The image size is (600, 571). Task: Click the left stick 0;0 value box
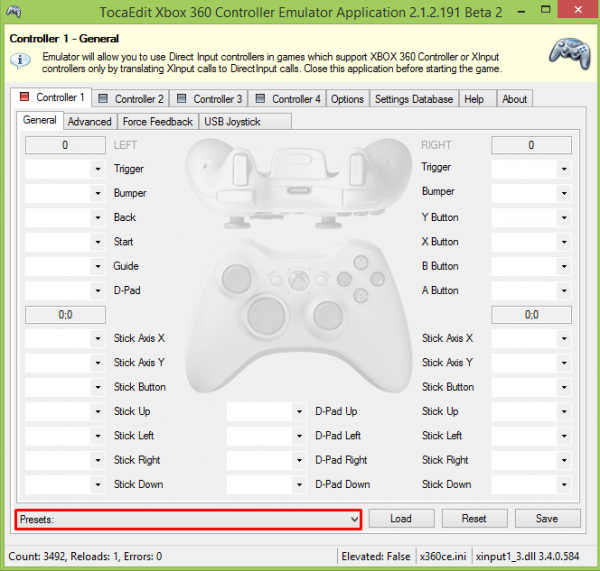point(65,315)
